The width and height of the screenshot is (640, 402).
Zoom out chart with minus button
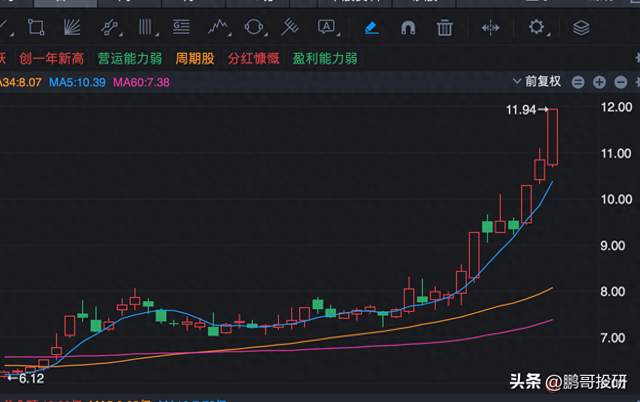(580, 82)
